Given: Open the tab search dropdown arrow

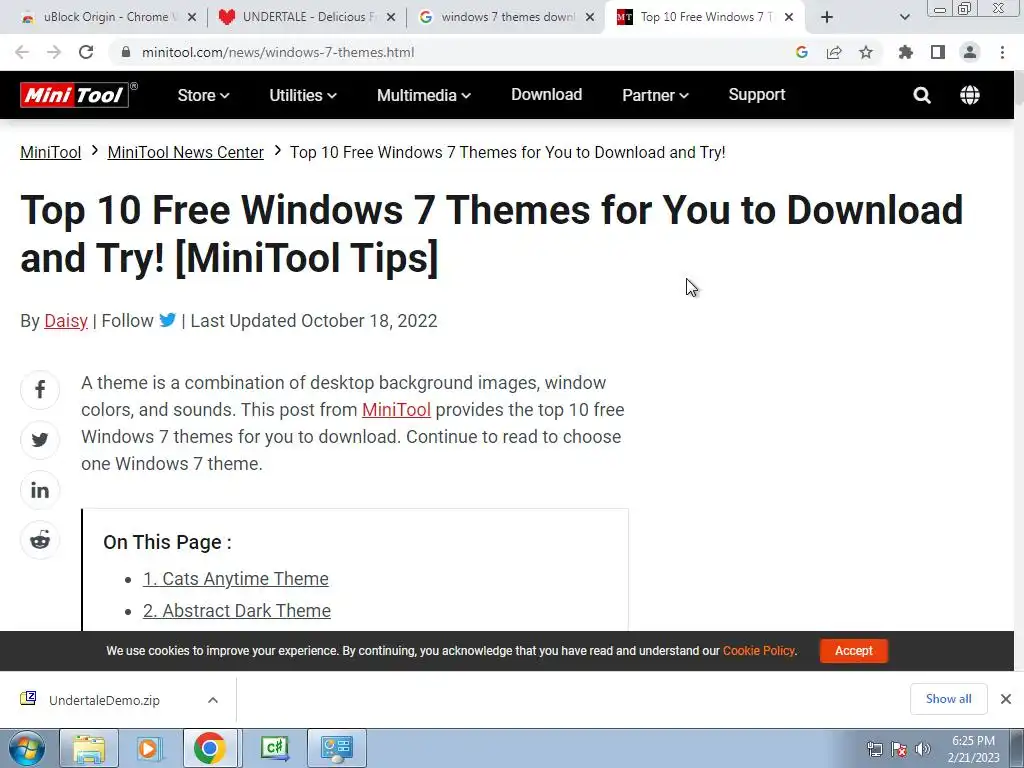Looking at the screenshot, I should (x=904, y=17).
